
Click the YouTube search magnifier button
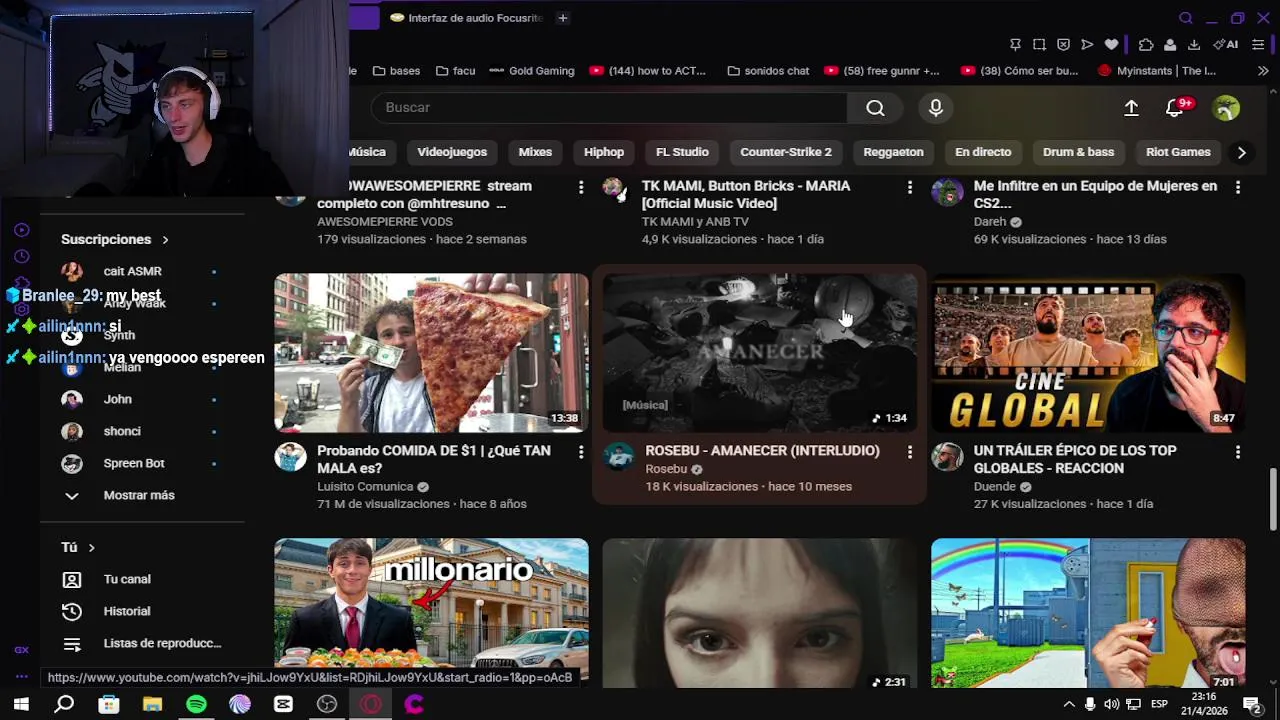tap(875, 108)
